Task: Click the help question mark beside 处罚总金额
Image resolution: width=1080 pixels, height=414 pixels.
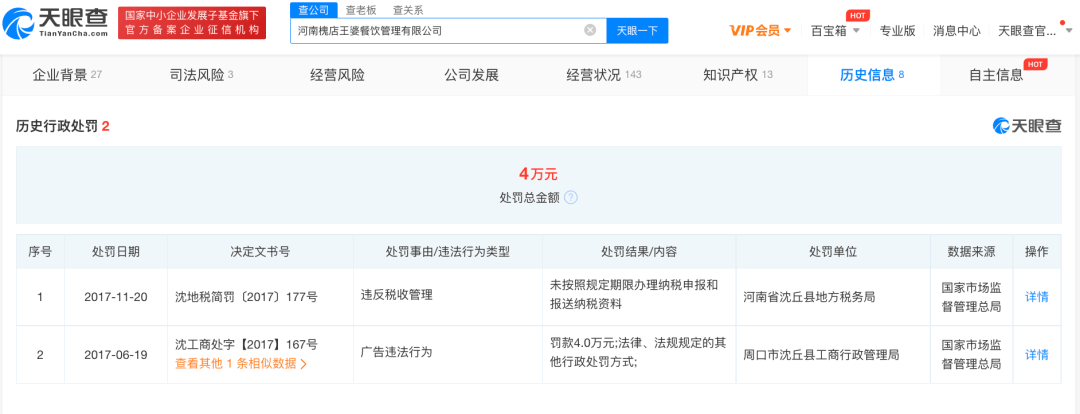Action: [571, 197]
